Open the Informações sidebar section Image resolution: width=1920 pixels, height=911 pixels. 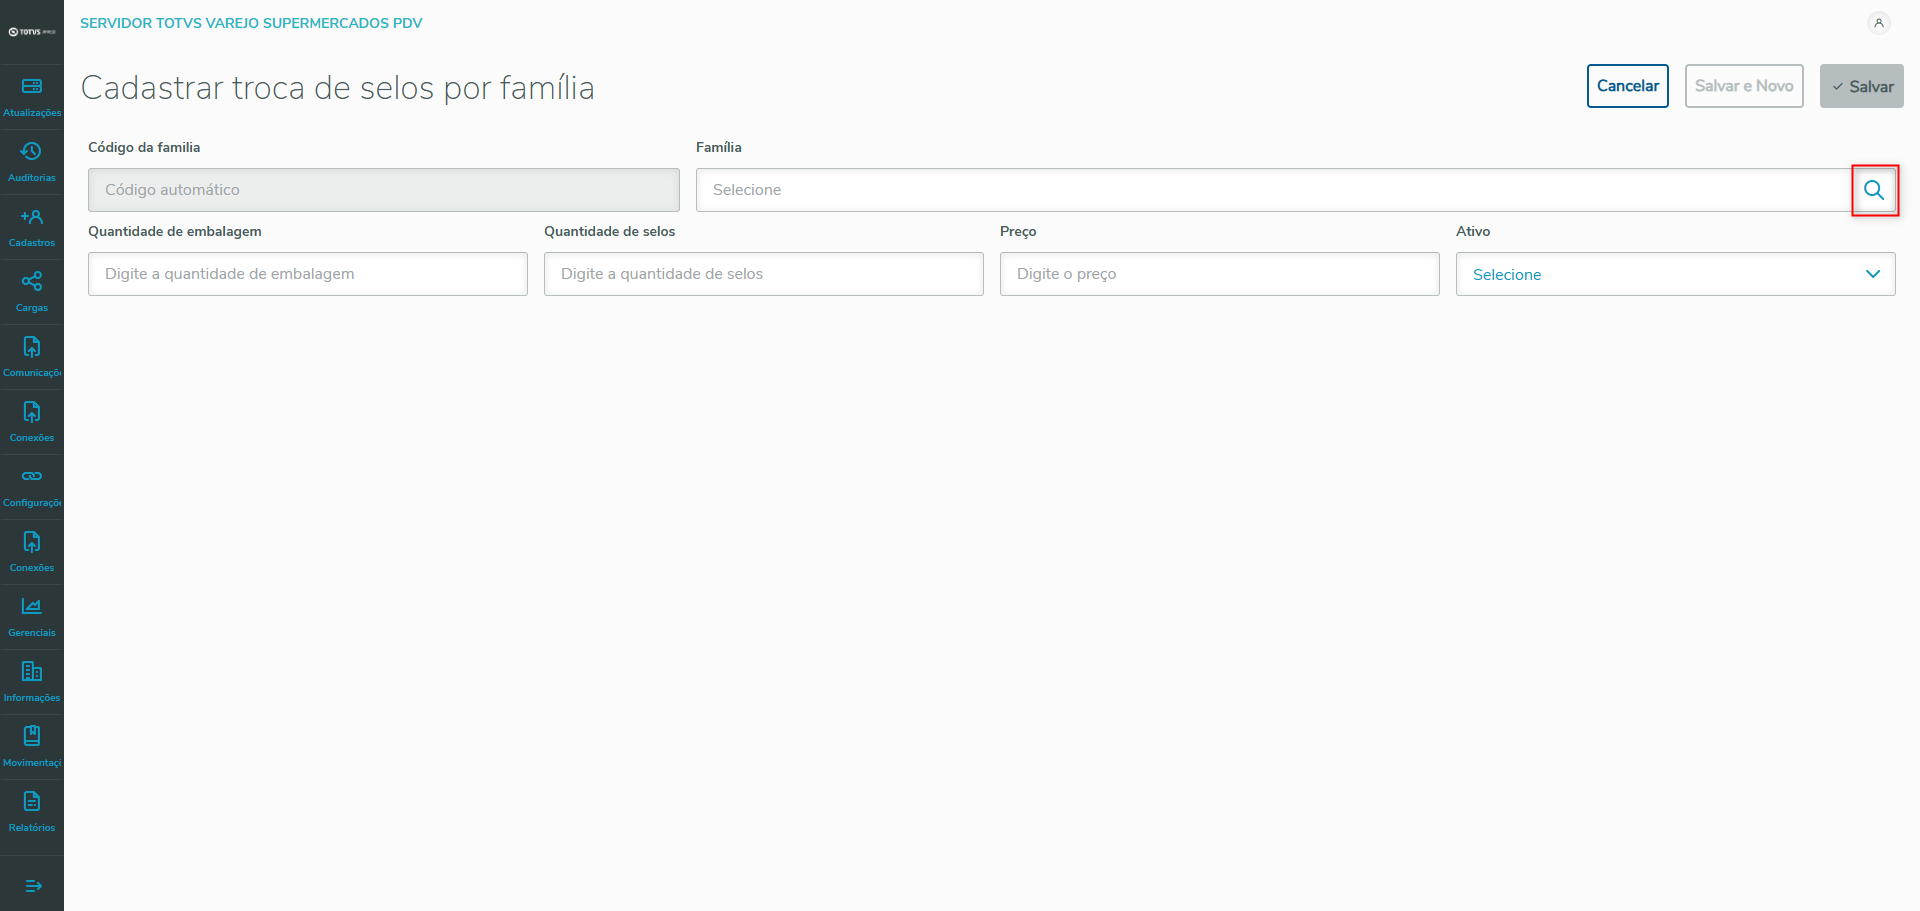point(32,681)
